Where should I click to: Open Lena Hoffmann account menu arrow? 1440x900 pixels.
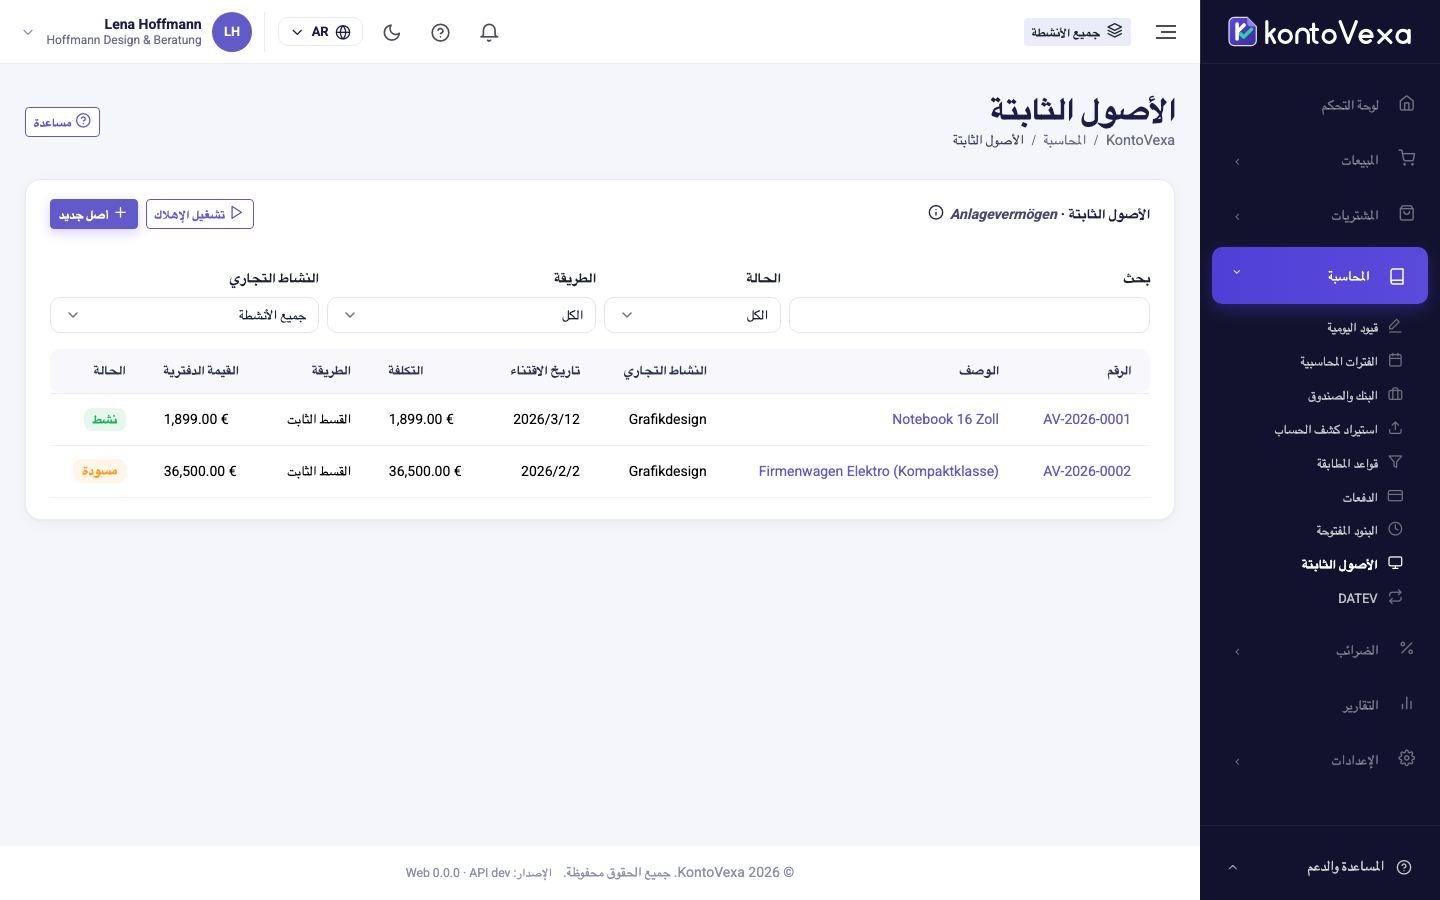(28, 32)
